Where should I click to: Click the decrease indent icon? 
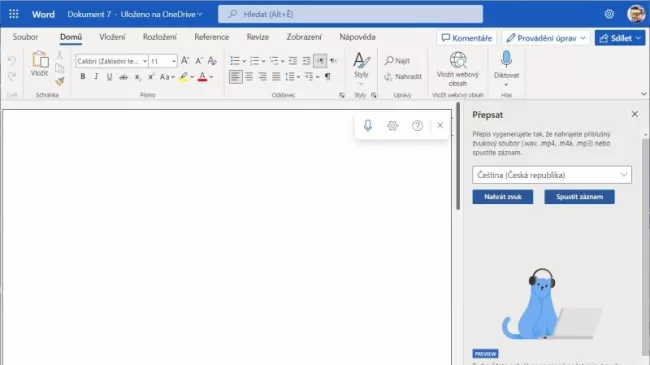point(293,61)
